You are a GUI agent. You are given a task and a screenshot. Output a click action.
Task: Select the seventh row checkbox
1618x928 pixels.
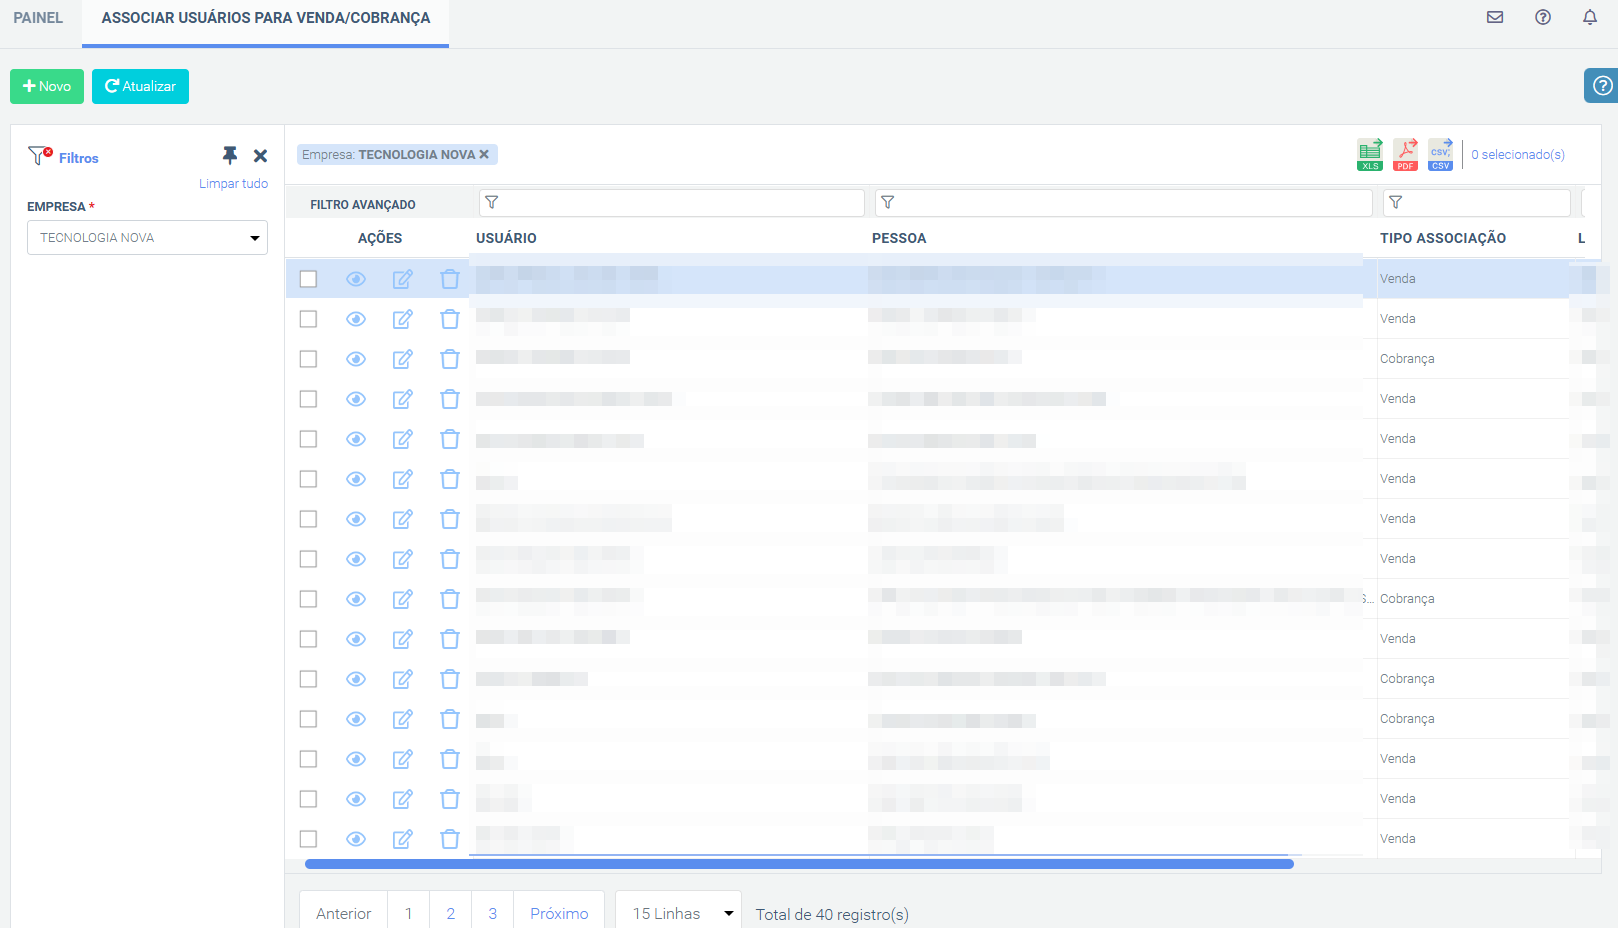coord(308,519)
